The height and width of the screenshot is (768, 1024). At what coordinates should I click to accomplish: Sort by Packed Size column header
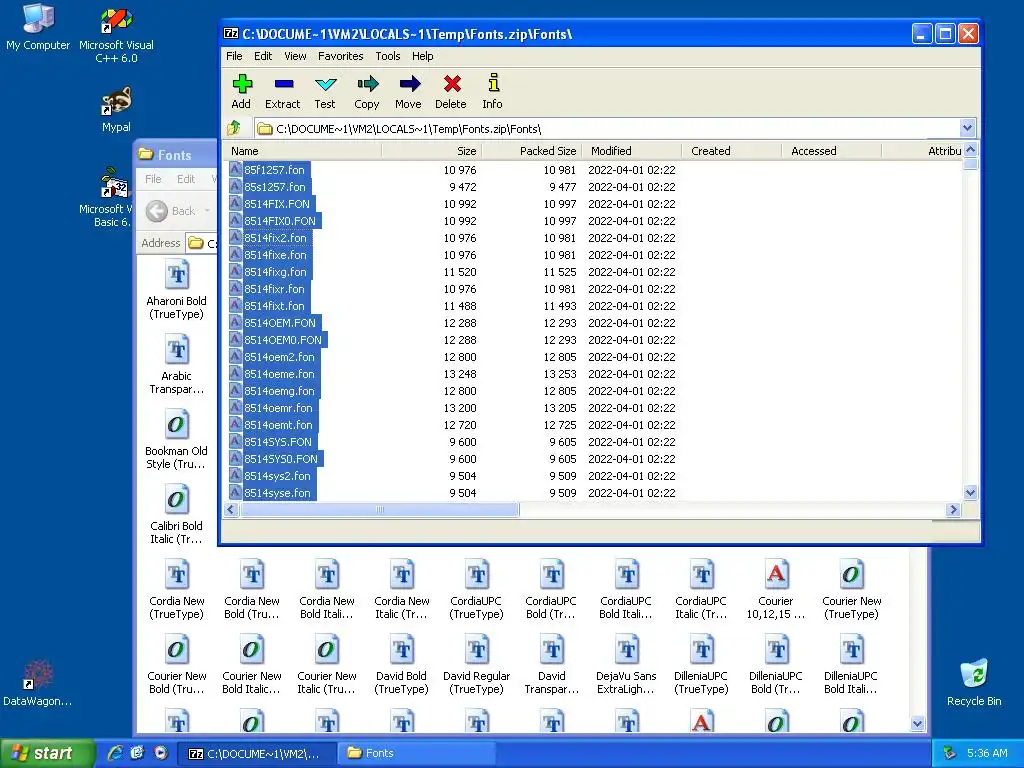tap(532, 151)
